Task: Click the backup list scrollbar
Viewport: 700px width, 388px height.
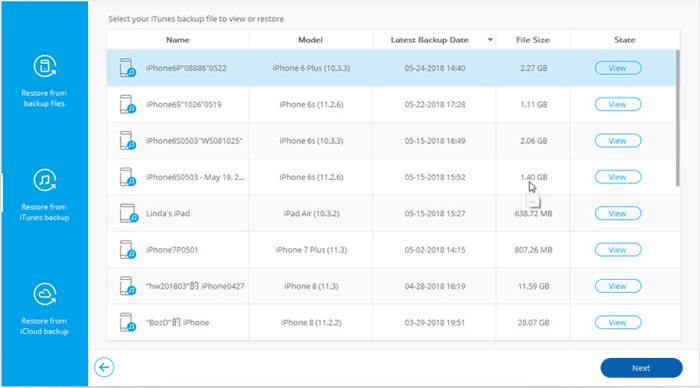Action: point(678,118)
